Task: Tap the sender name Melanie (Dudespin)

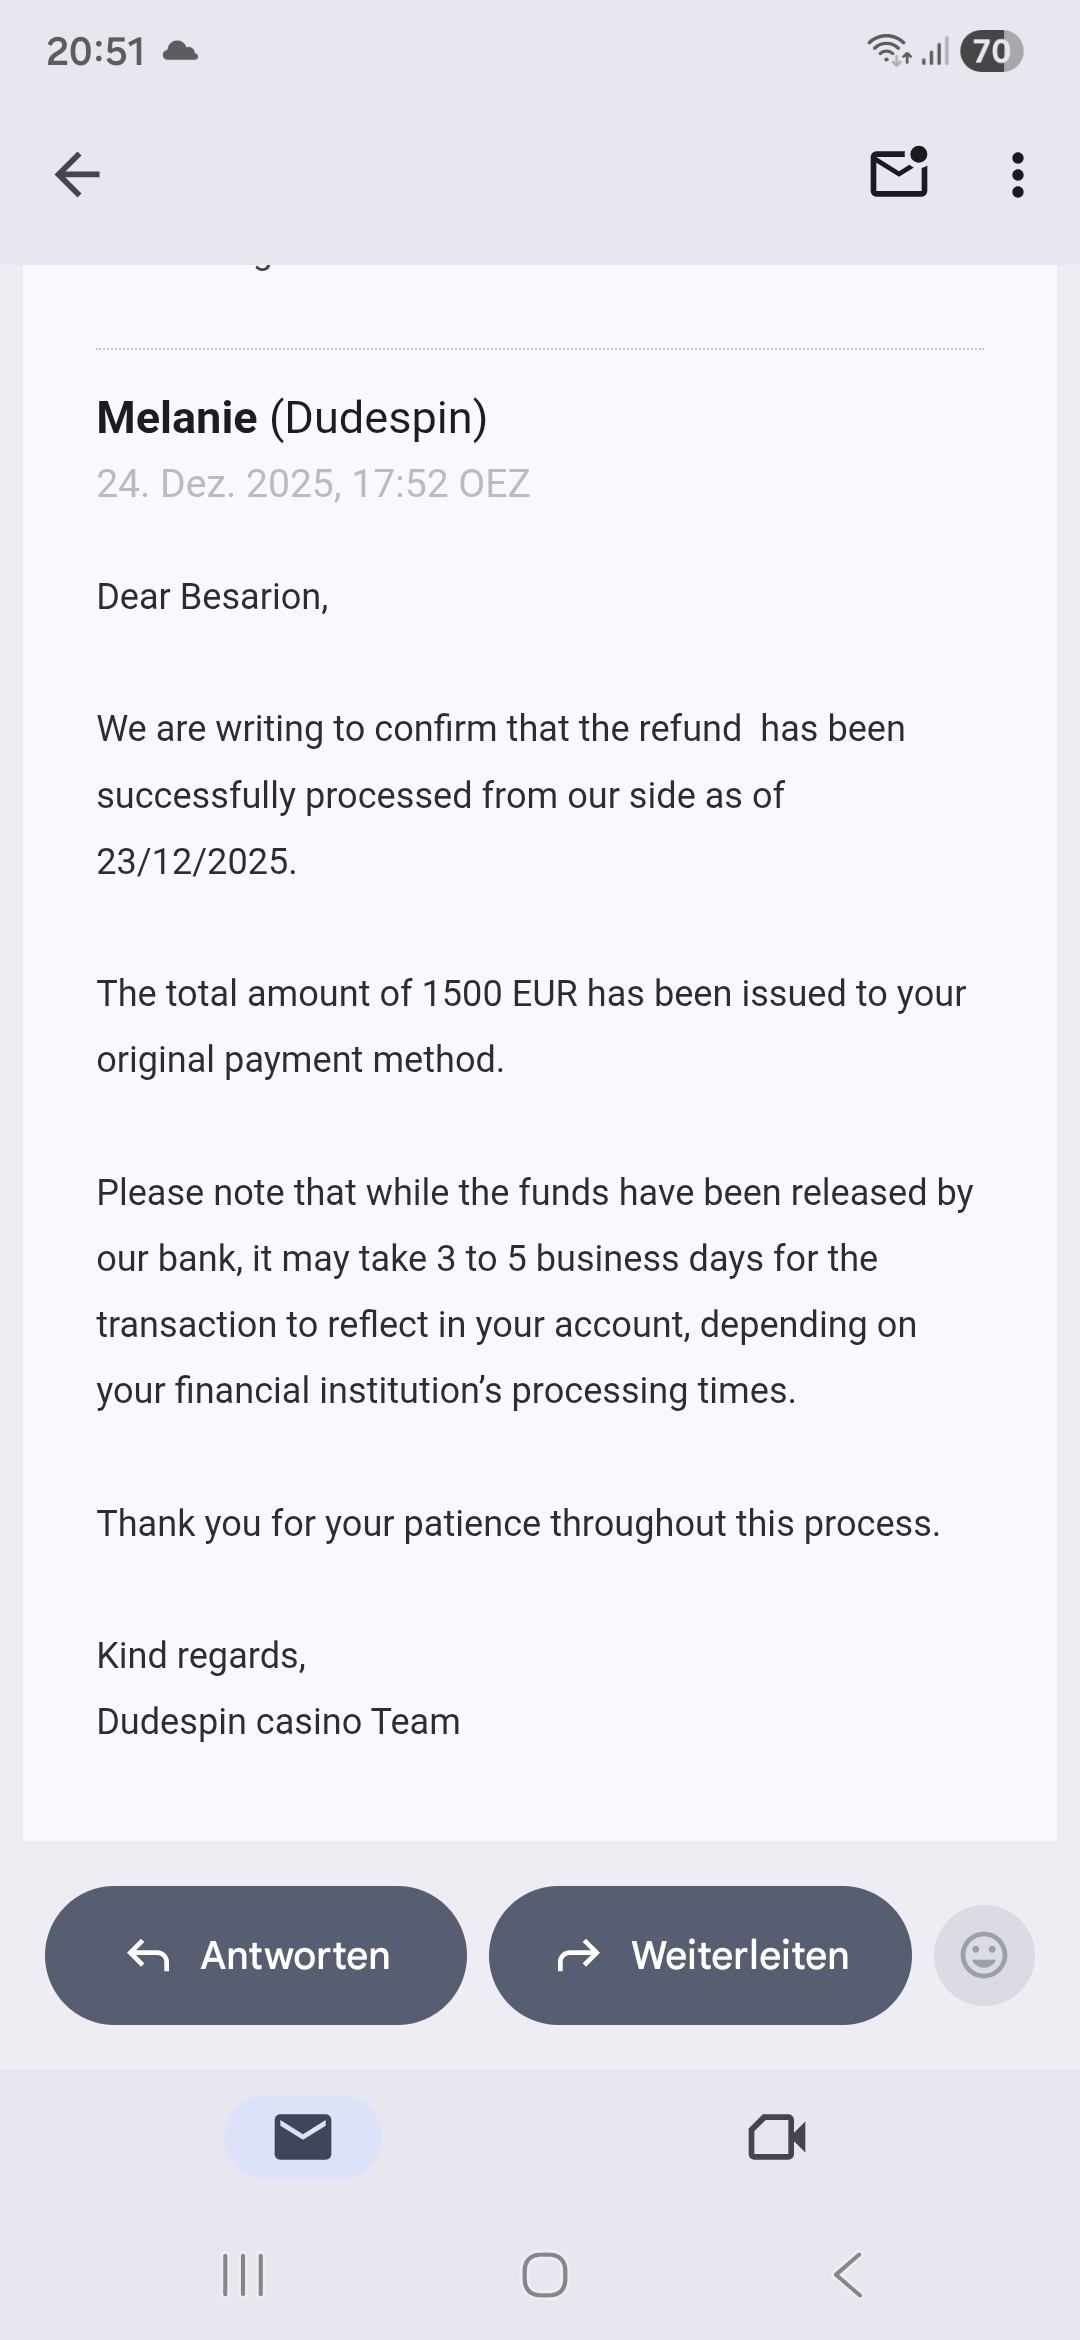Action: point(291,418)
